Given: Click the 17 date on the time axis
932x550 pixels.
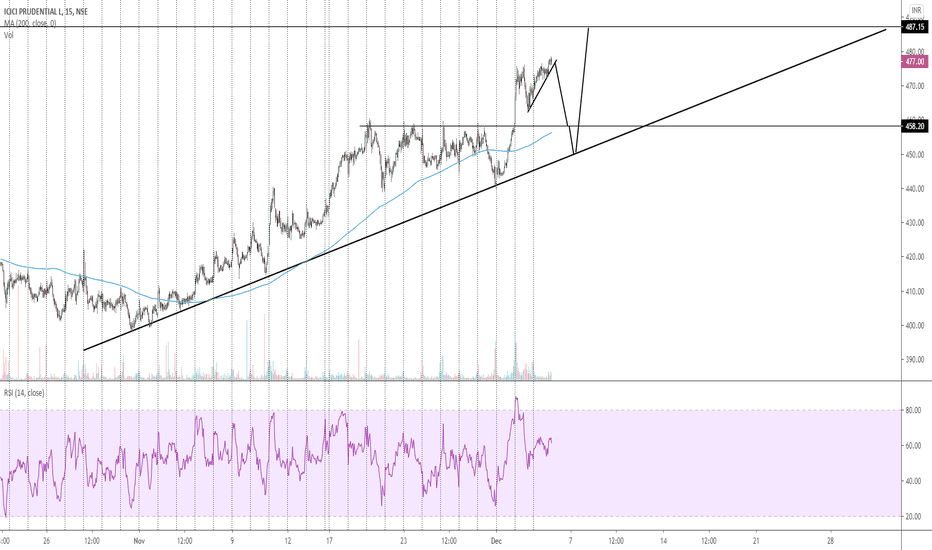Looking at the screenshot, I should point(329,541).
